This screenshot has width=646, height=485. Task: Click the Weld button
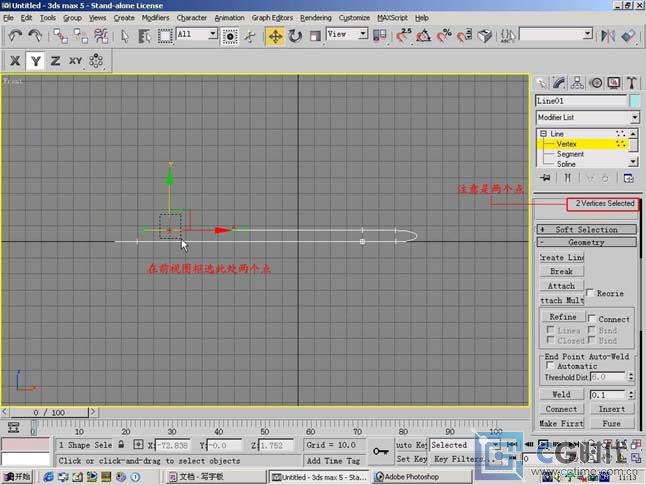[562, 394]
